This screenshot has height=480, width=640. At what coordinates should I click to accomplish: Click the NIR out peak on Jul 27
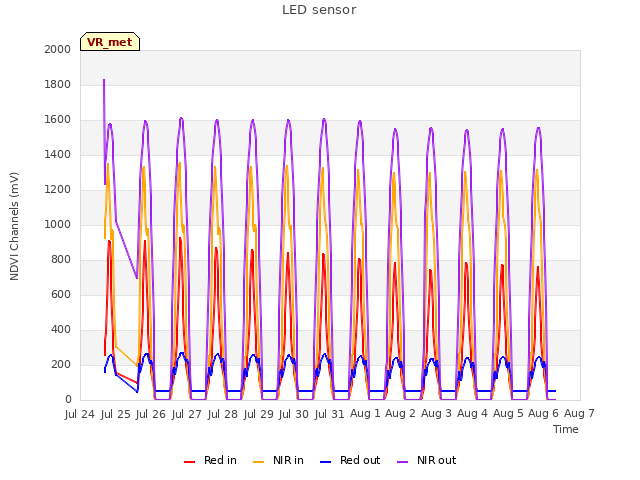(x=181, y=118)
